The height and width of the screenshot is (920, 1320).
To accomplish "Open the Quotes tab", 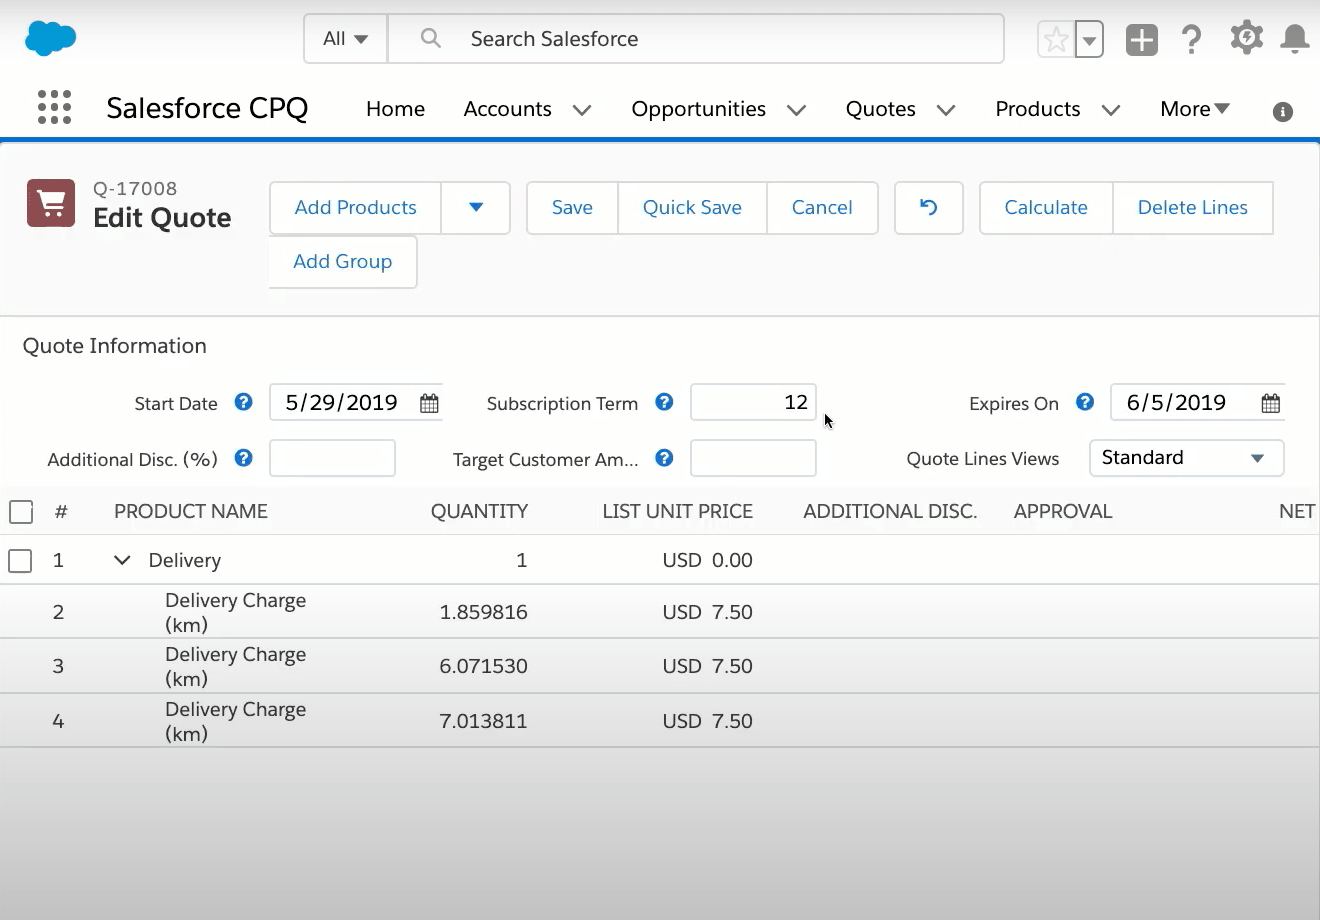I will (880, 109).
